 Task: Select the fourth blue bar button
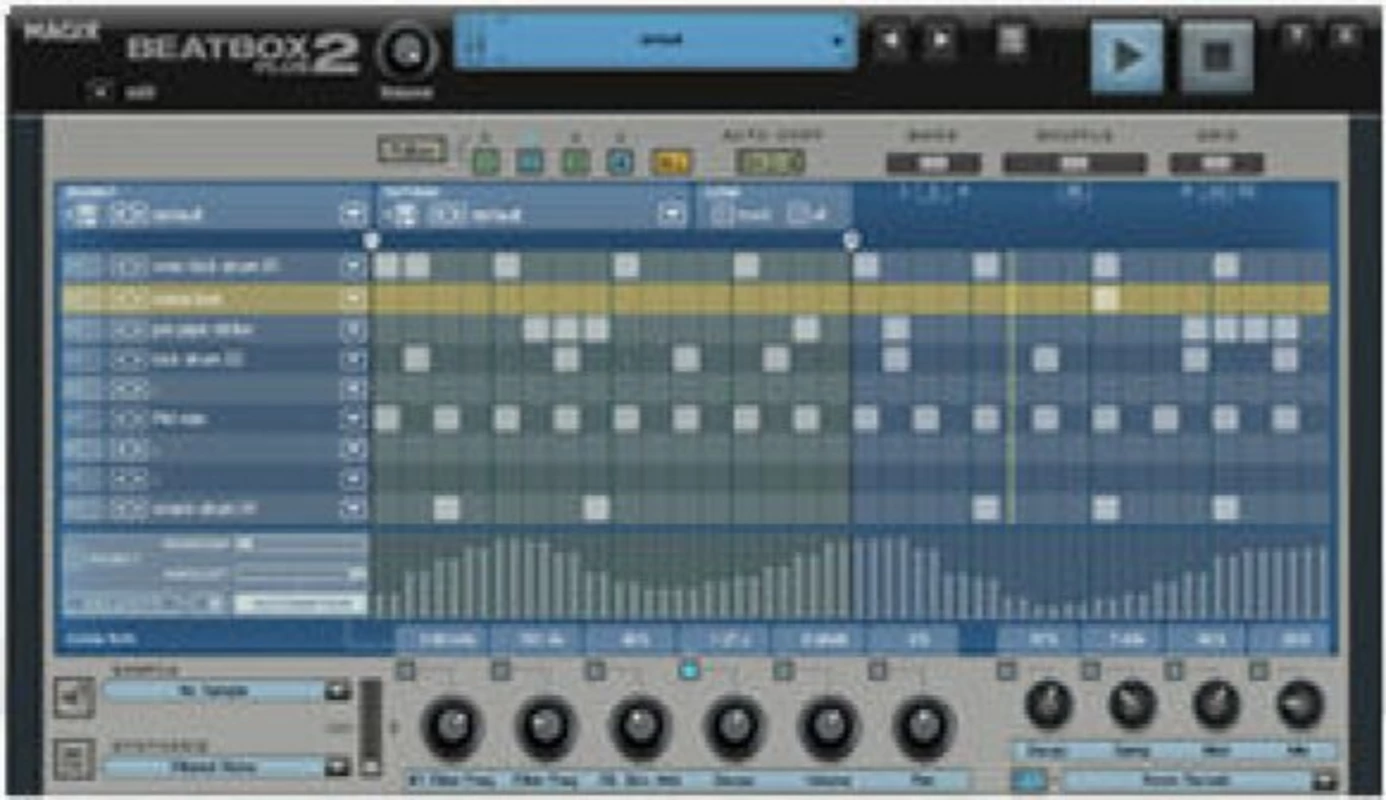point(620,161)
